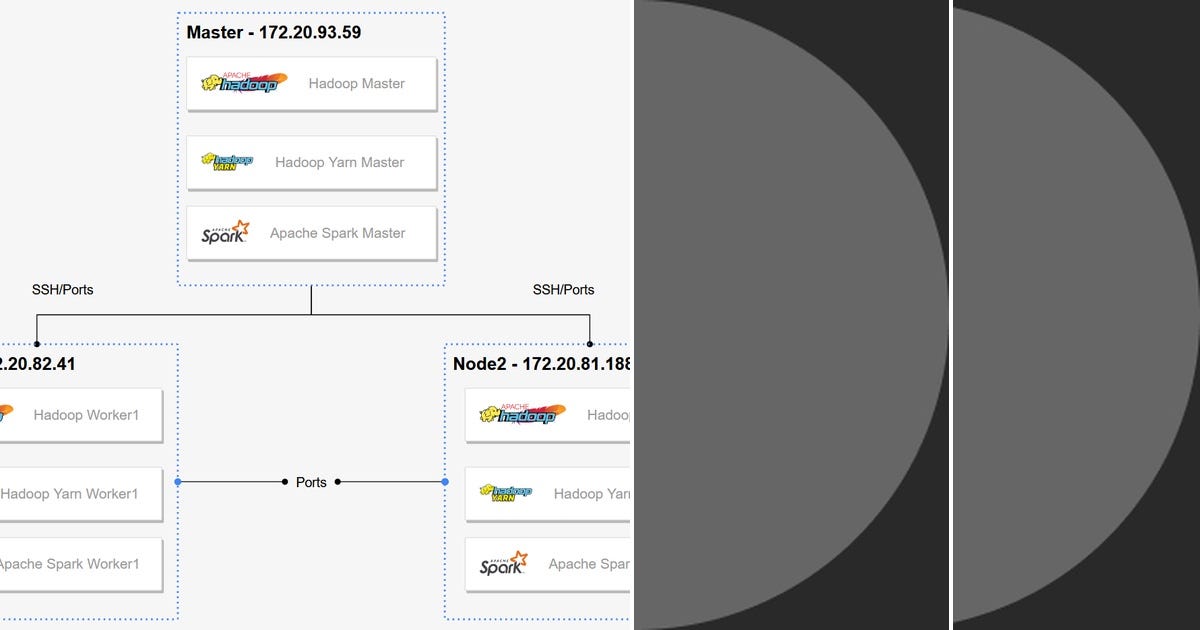
Task: Click the Spark icon for Apache Spark worker on Node2
Action: (x=501, y=563)
